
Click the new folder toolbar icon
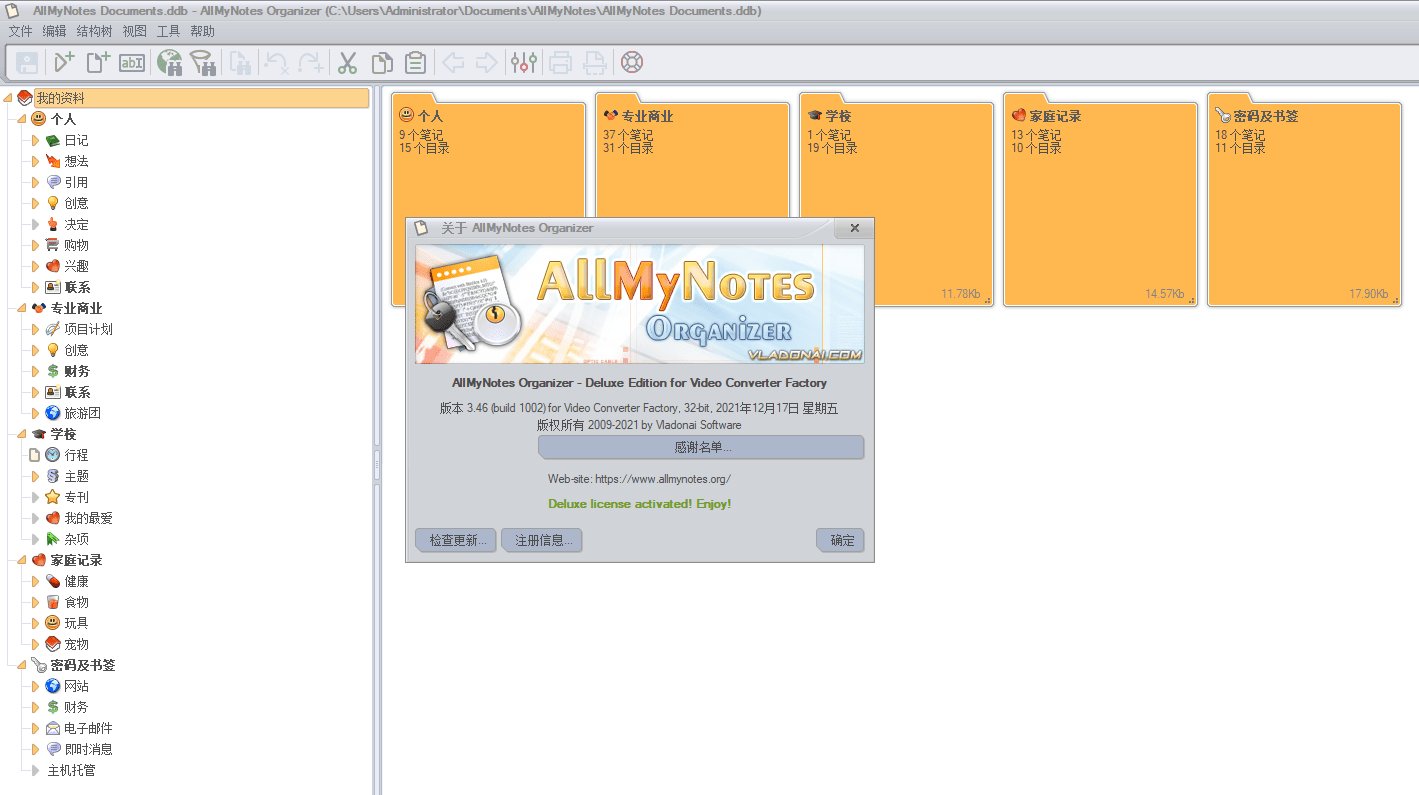tap(64, 63)
